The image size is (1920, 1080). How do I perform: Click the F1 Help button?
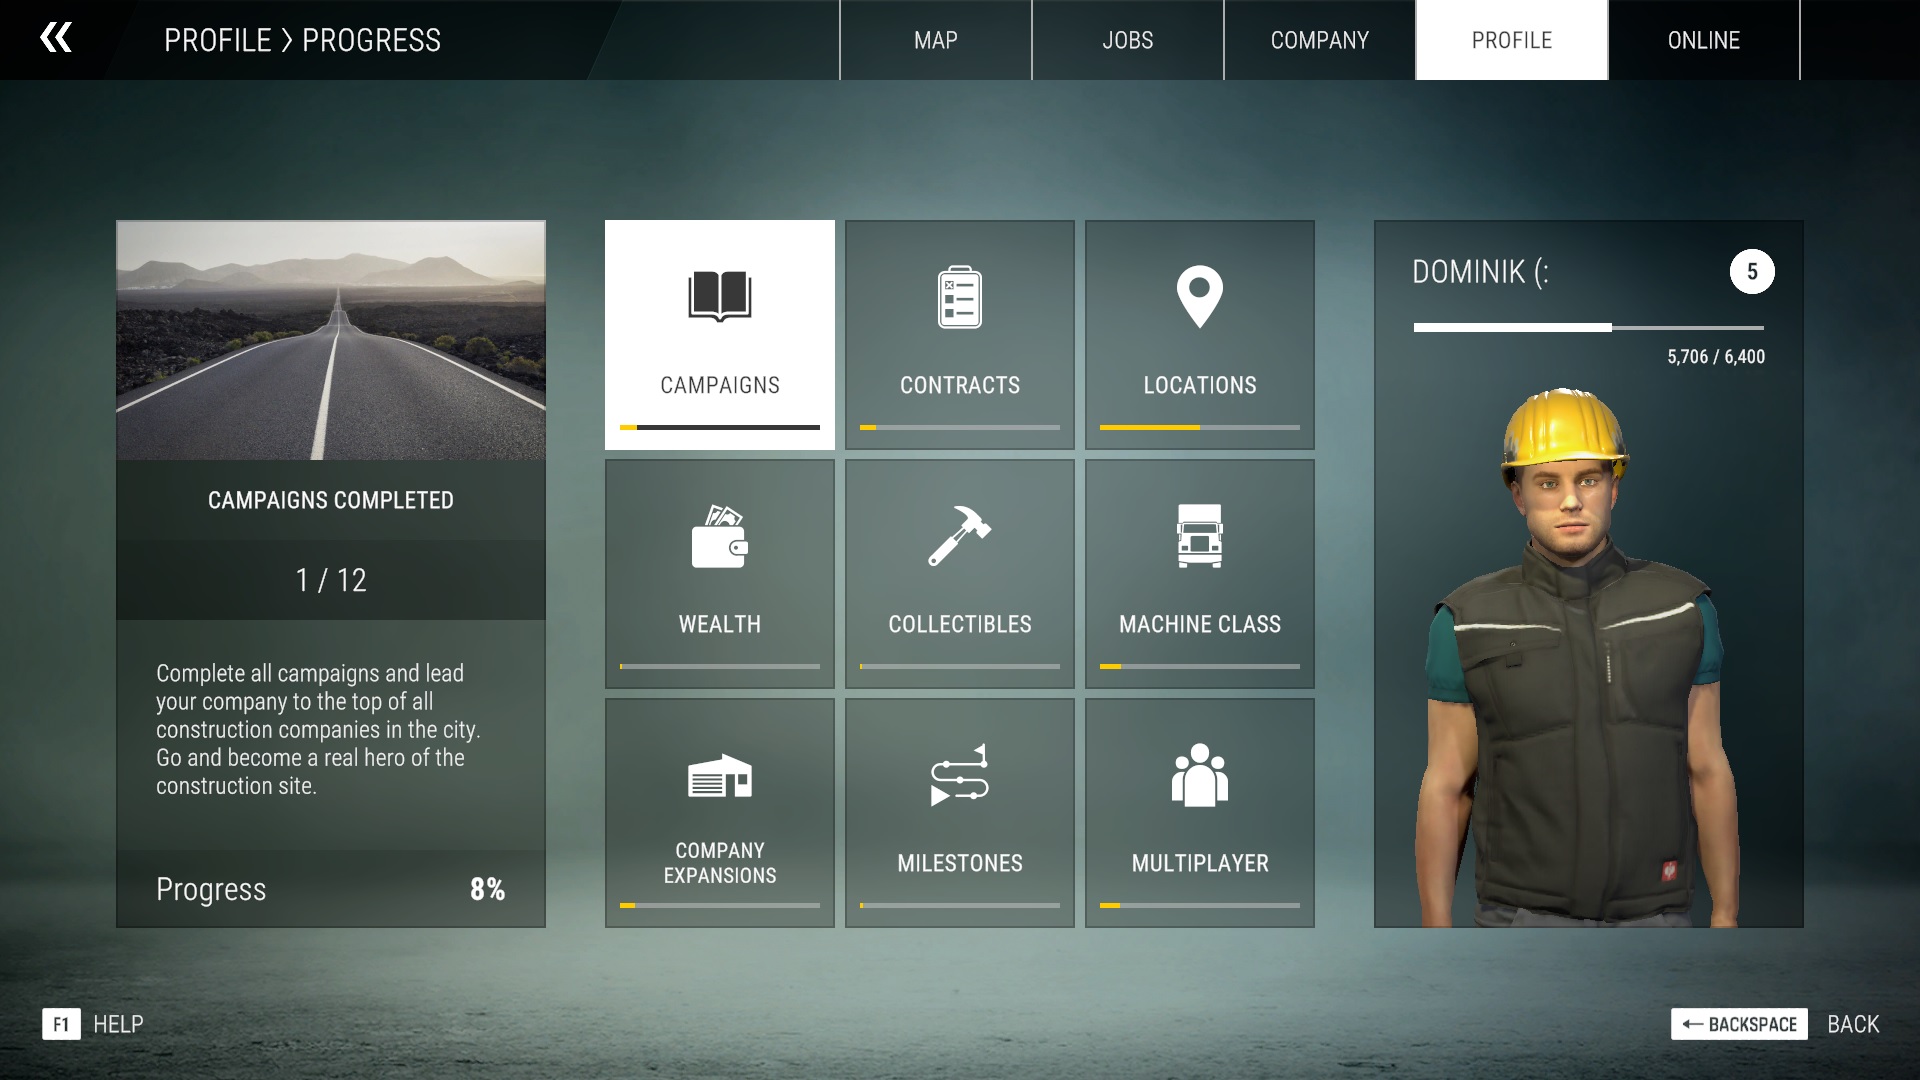point(61,1024)
